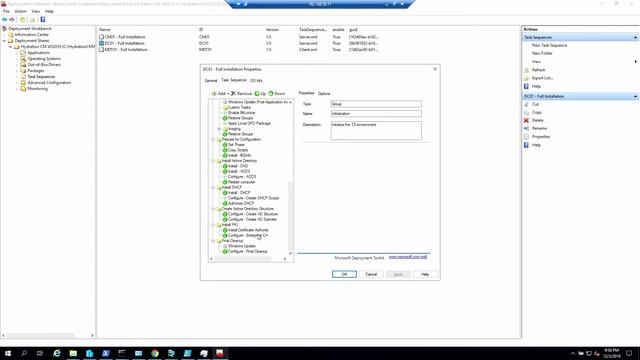640x360 pixels.
Task: Click the red Delete X icon in Actions
Action: pyautogui.click(x=526, y=120)
